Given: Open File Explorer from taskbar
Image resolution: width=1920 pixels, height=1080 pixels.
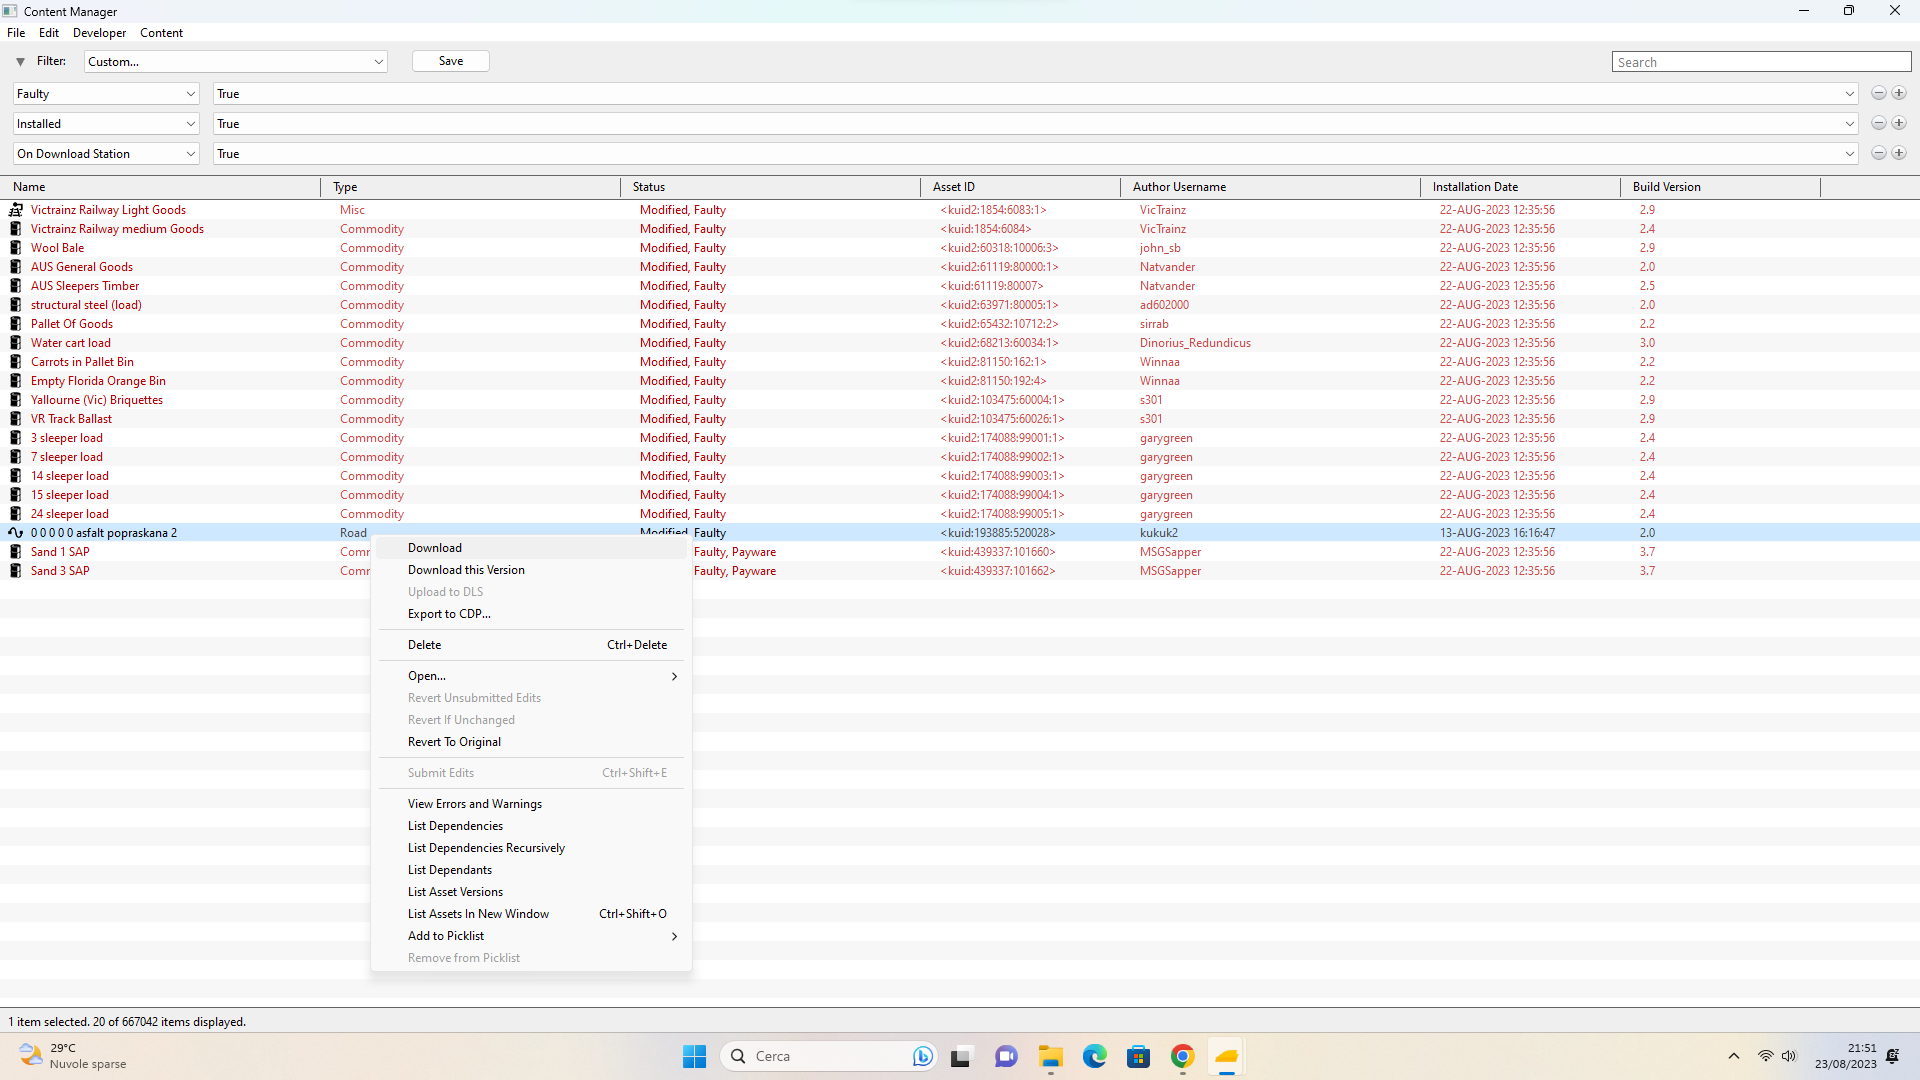Looking at the screenshot, I should 1051,1056.
